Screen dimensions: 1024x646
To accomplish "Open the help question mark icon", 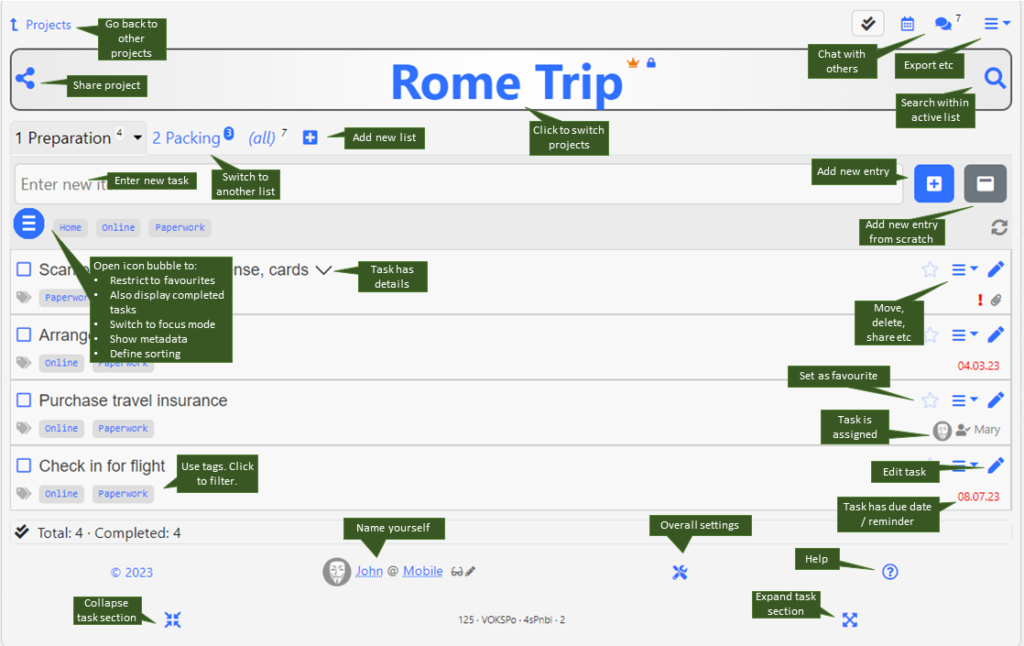I will [890, 572].
